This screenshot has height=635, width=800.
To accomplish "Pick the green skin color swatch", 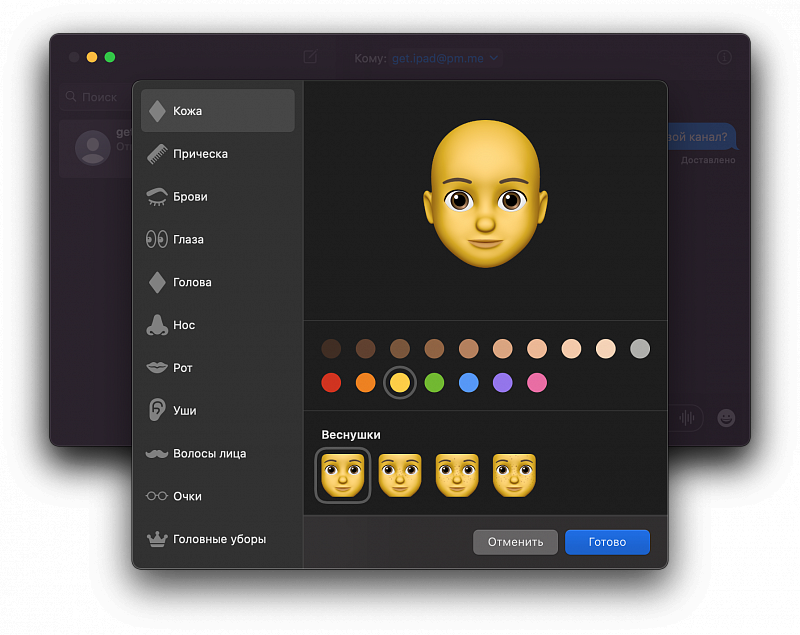I will (434, 383).
